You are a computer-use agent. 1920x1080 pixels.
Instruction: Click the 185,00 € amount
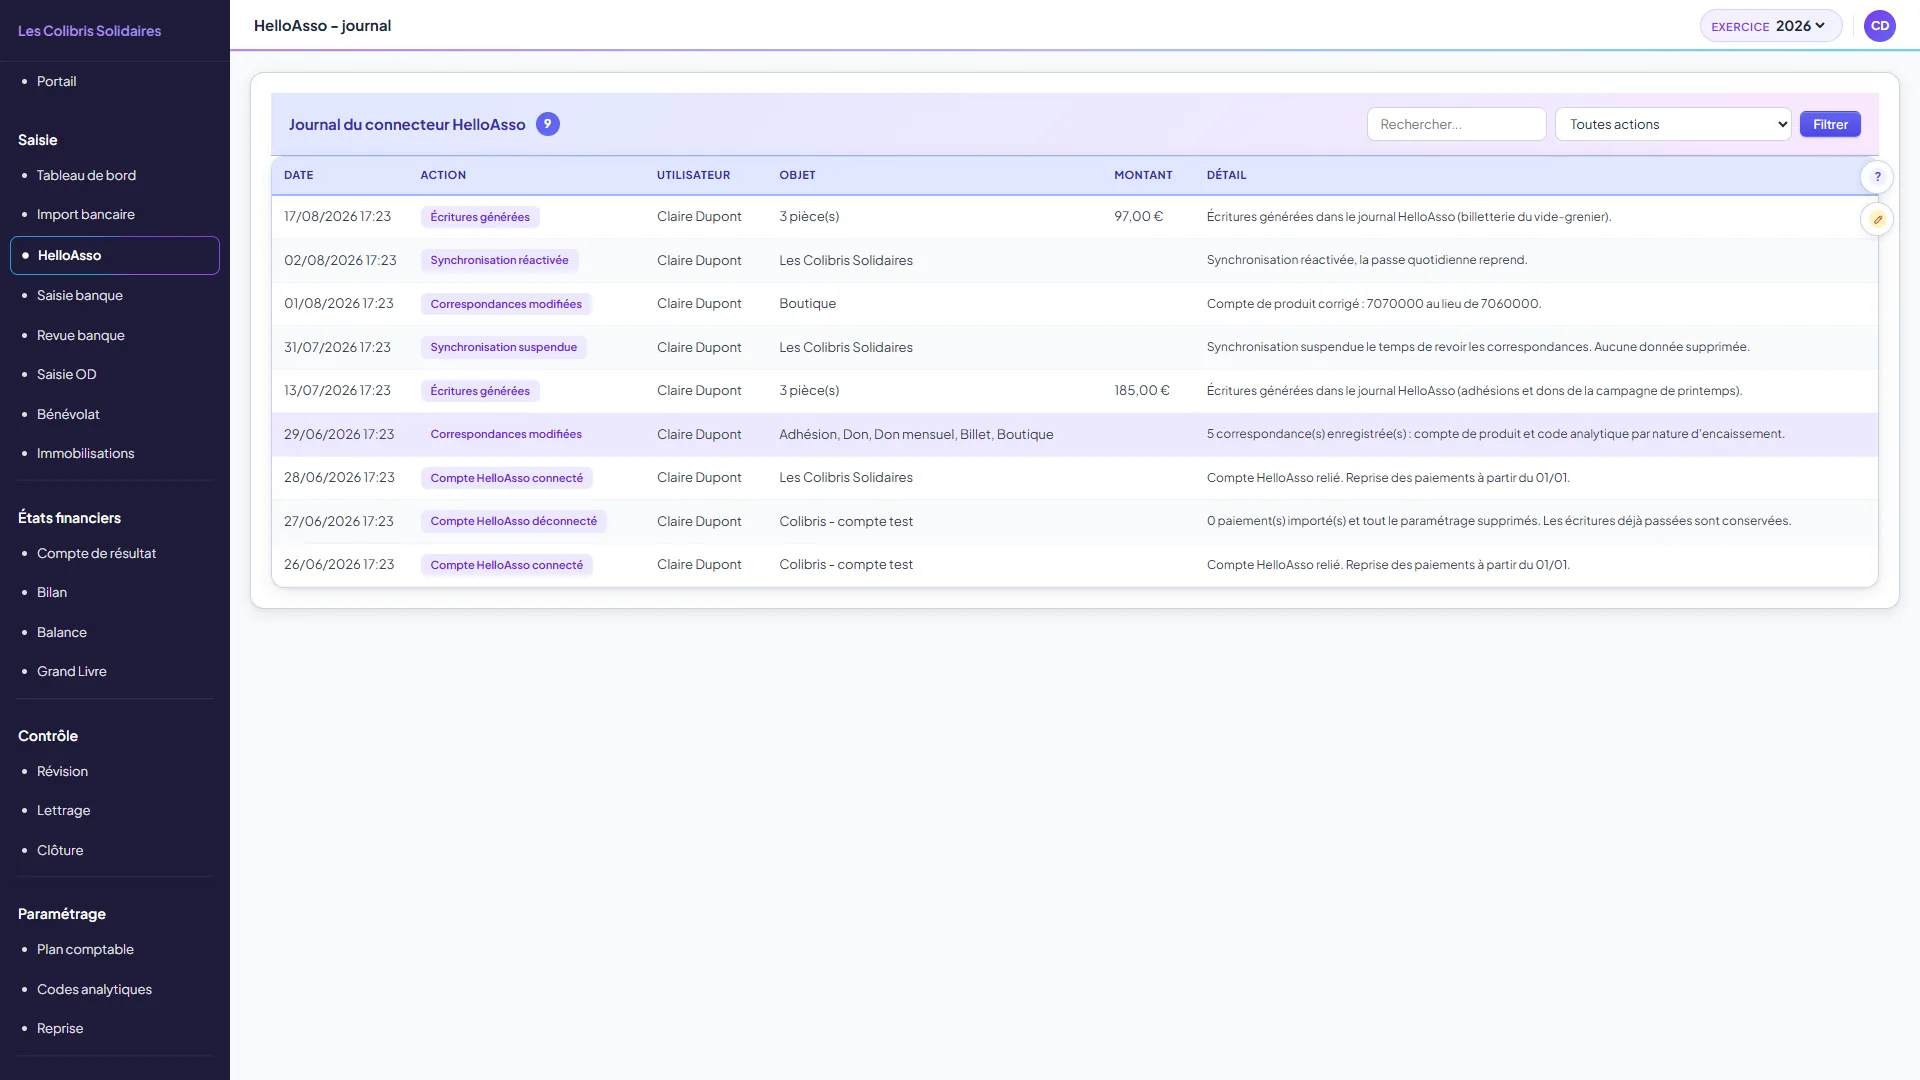point(1141,390)
